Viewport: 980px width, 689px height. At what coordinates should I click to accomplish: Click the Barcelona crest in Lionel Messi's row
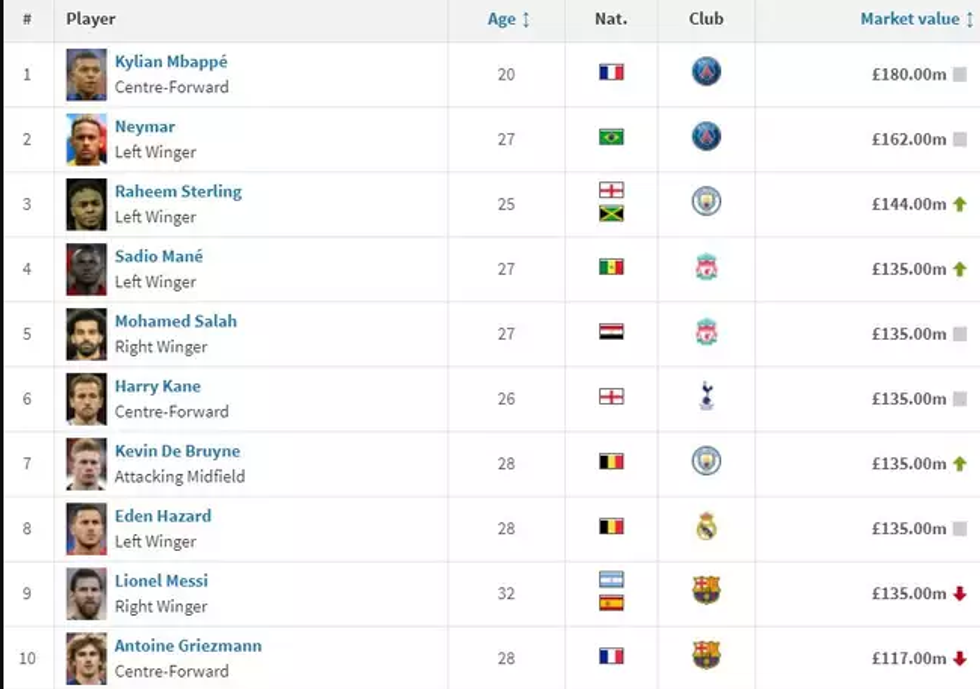[706, 591]
